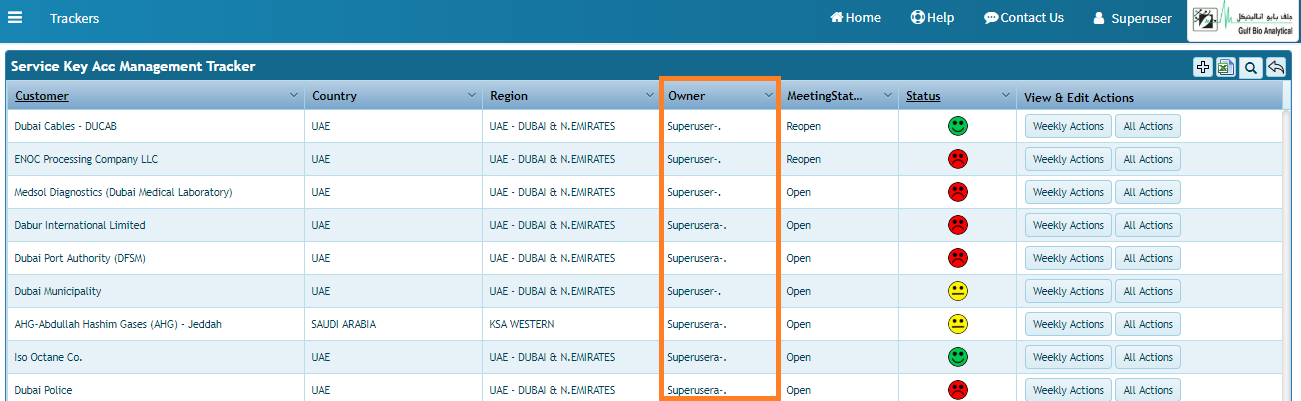Select customer ENOC Processing Company LLC
1301x401 pixels.
(86, 159)
